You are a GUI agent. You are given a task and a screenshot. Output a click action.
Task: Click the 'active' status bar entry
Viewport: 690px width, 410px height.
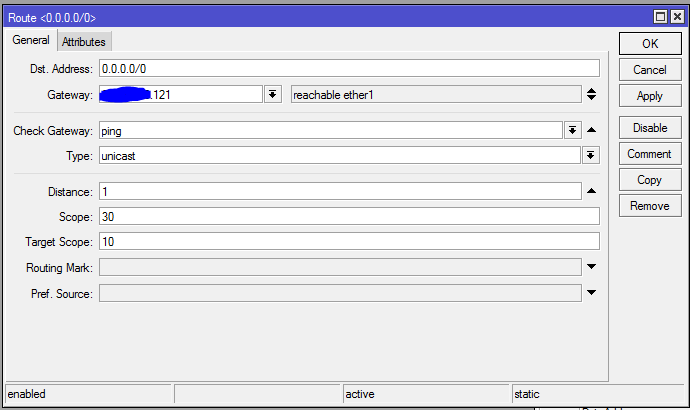(426, 394)
